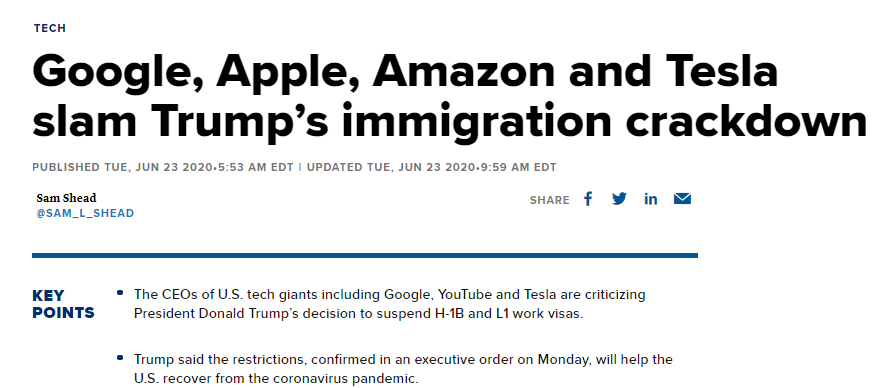The height and width of the screenshot is (388, 883).
Task: Click the headline's first line with Google, Apple
Action: (x=405, y=72)
